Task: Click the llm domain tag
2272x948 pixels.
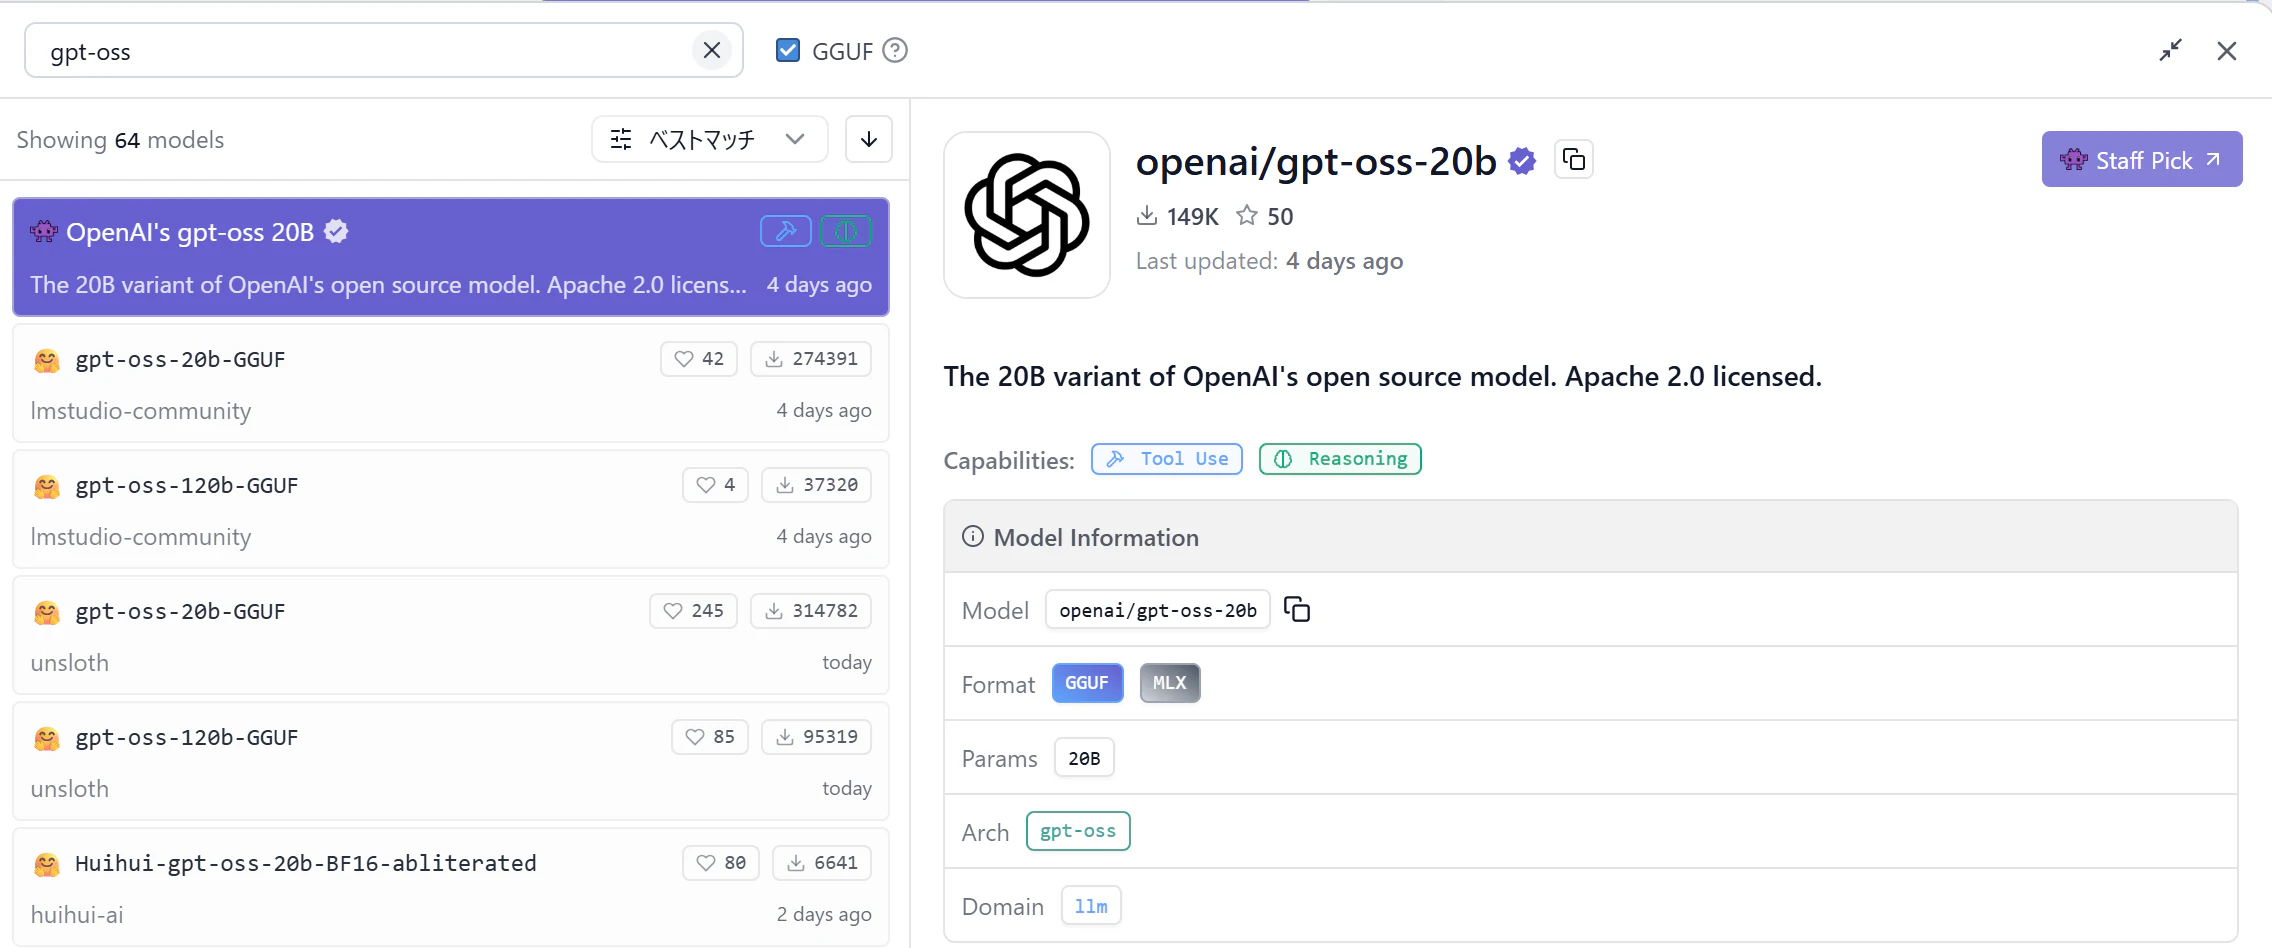Action: coord(1091,906)
